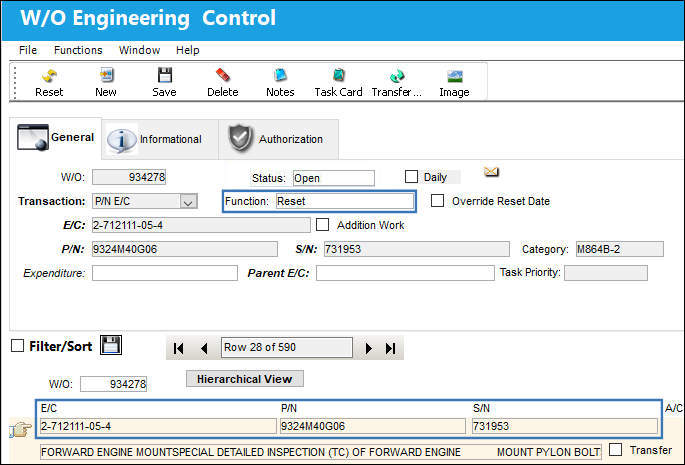Click the P/N field in General tab
The width and height of the screenshot is (685, 465).
coord(185,249)
